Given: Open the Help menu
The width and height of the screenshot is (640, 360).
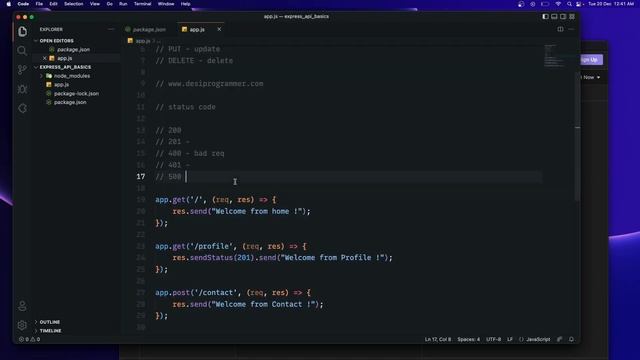Looking at the screenshot, I should click(x=185, y=4).
